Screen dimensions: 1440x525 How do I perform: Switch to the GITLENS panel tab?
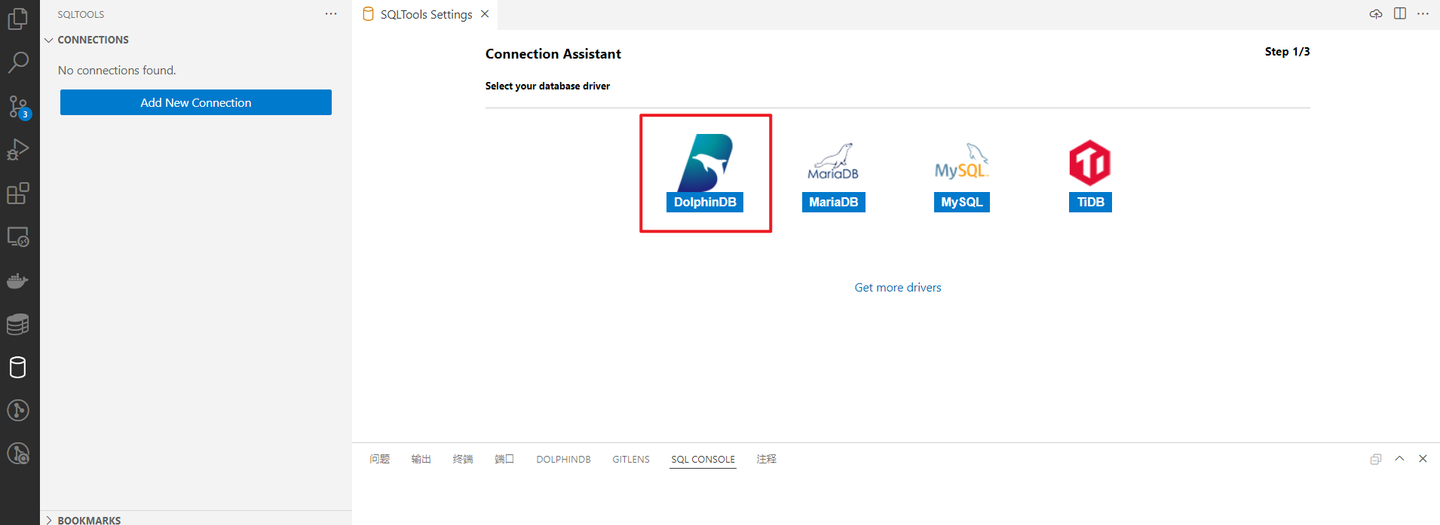631,459
